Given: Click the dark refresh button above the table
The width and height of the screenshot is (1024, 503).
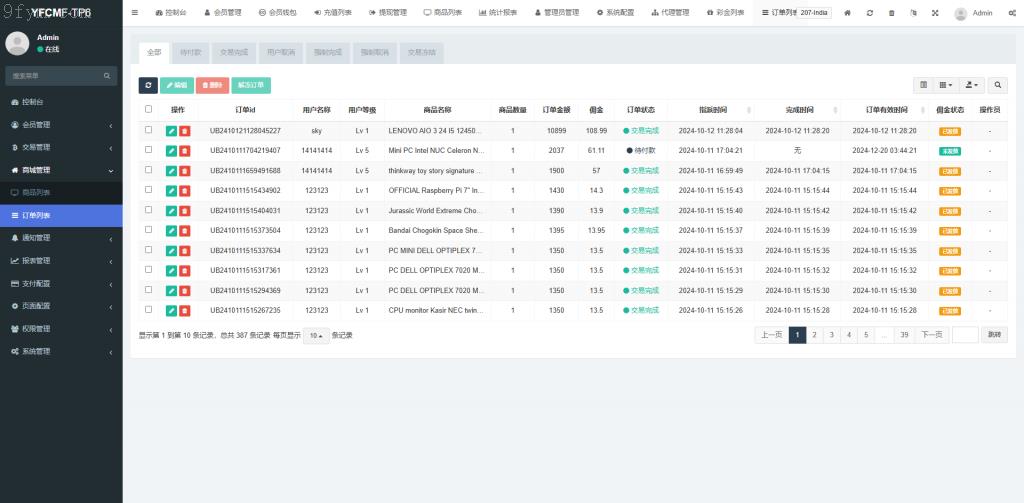Looking at the screenshot, I should click(x=148, y=86).
